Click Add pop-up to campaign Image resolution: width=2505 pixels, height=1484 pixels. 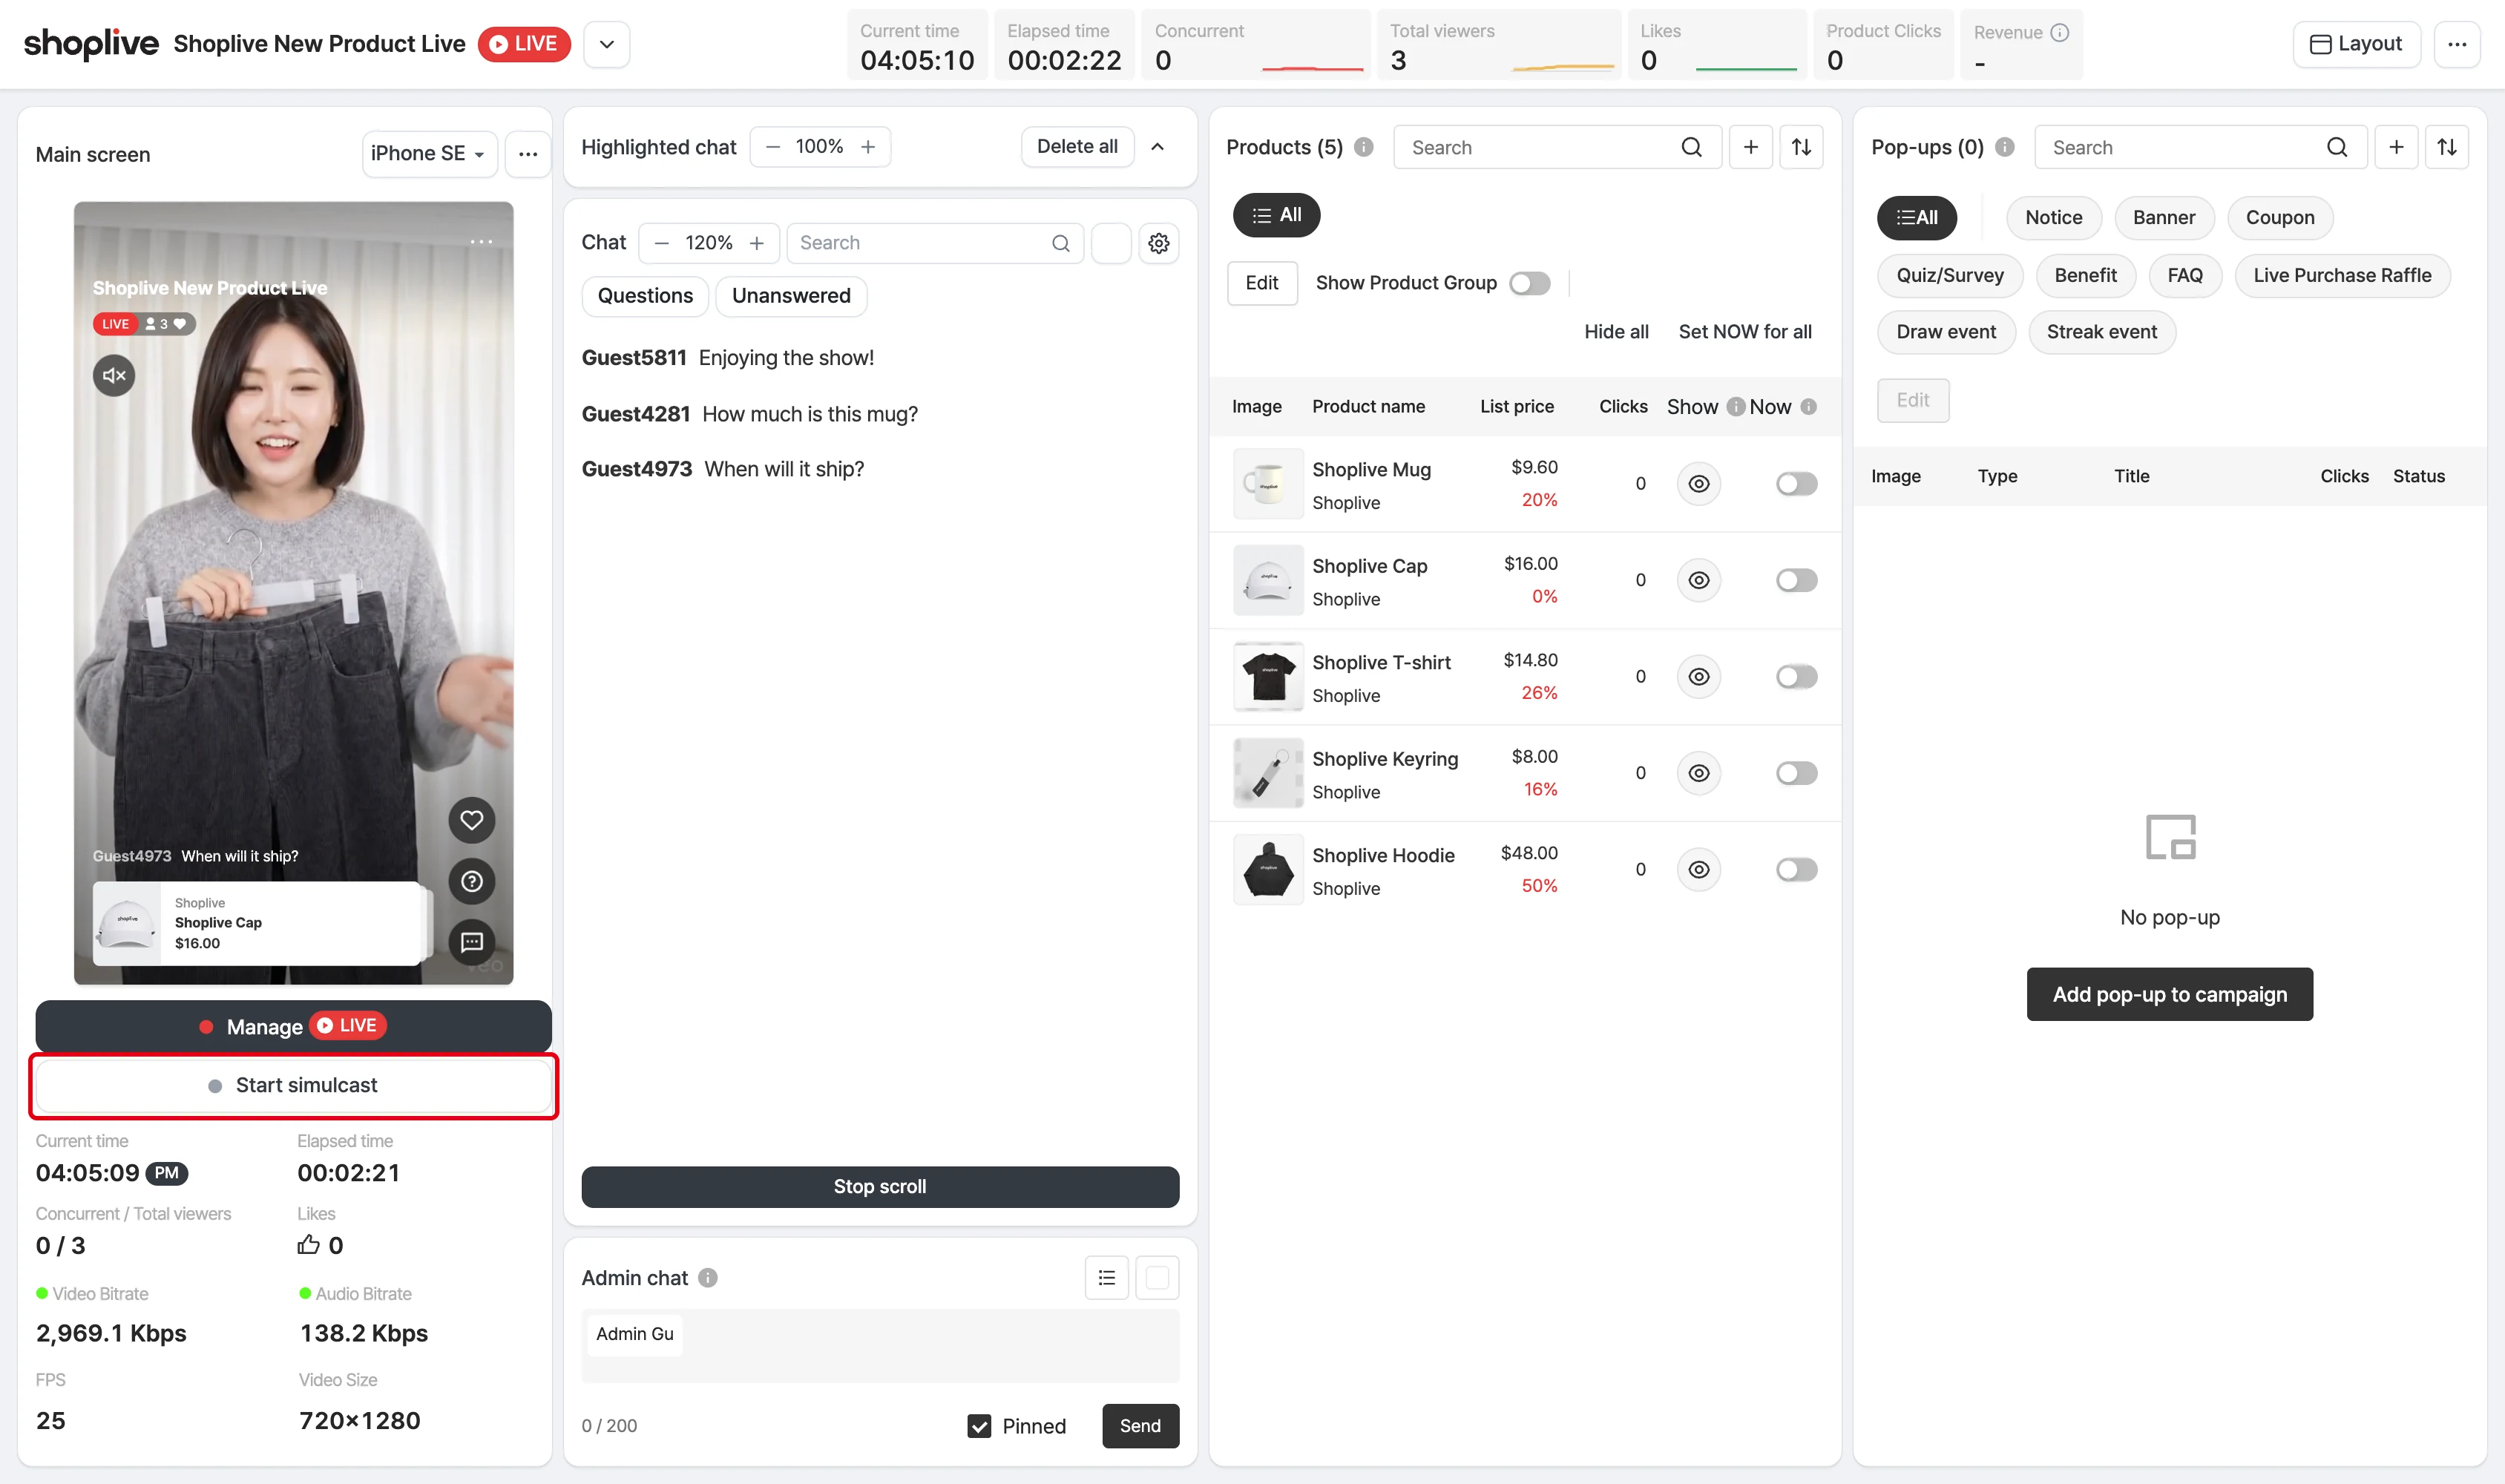2170,995
